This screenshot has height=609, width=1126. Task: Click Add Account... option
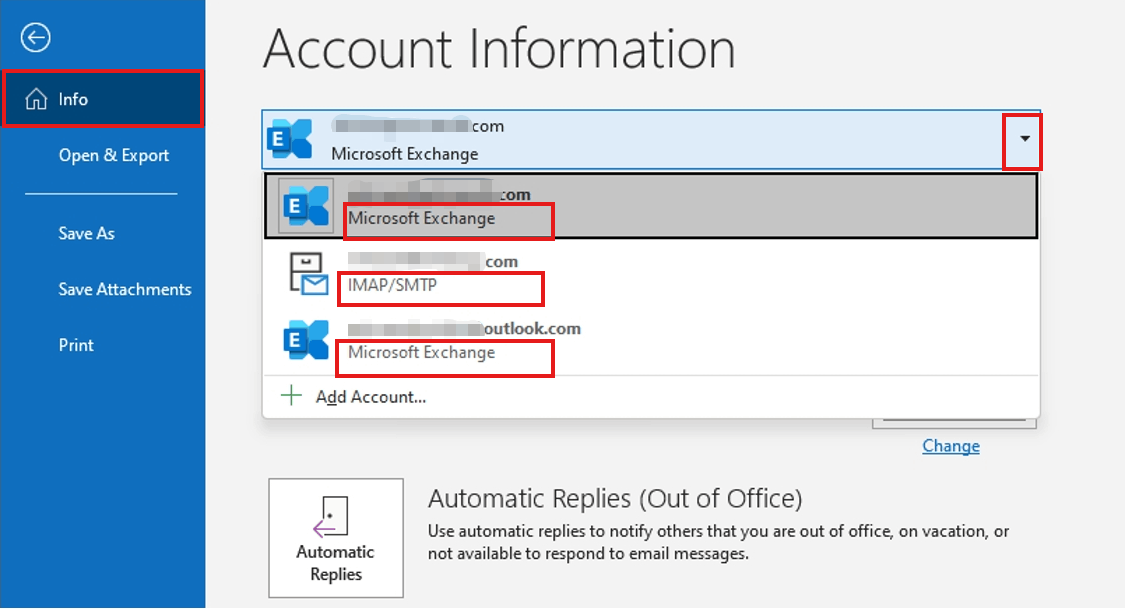click(x=371, y=397)
